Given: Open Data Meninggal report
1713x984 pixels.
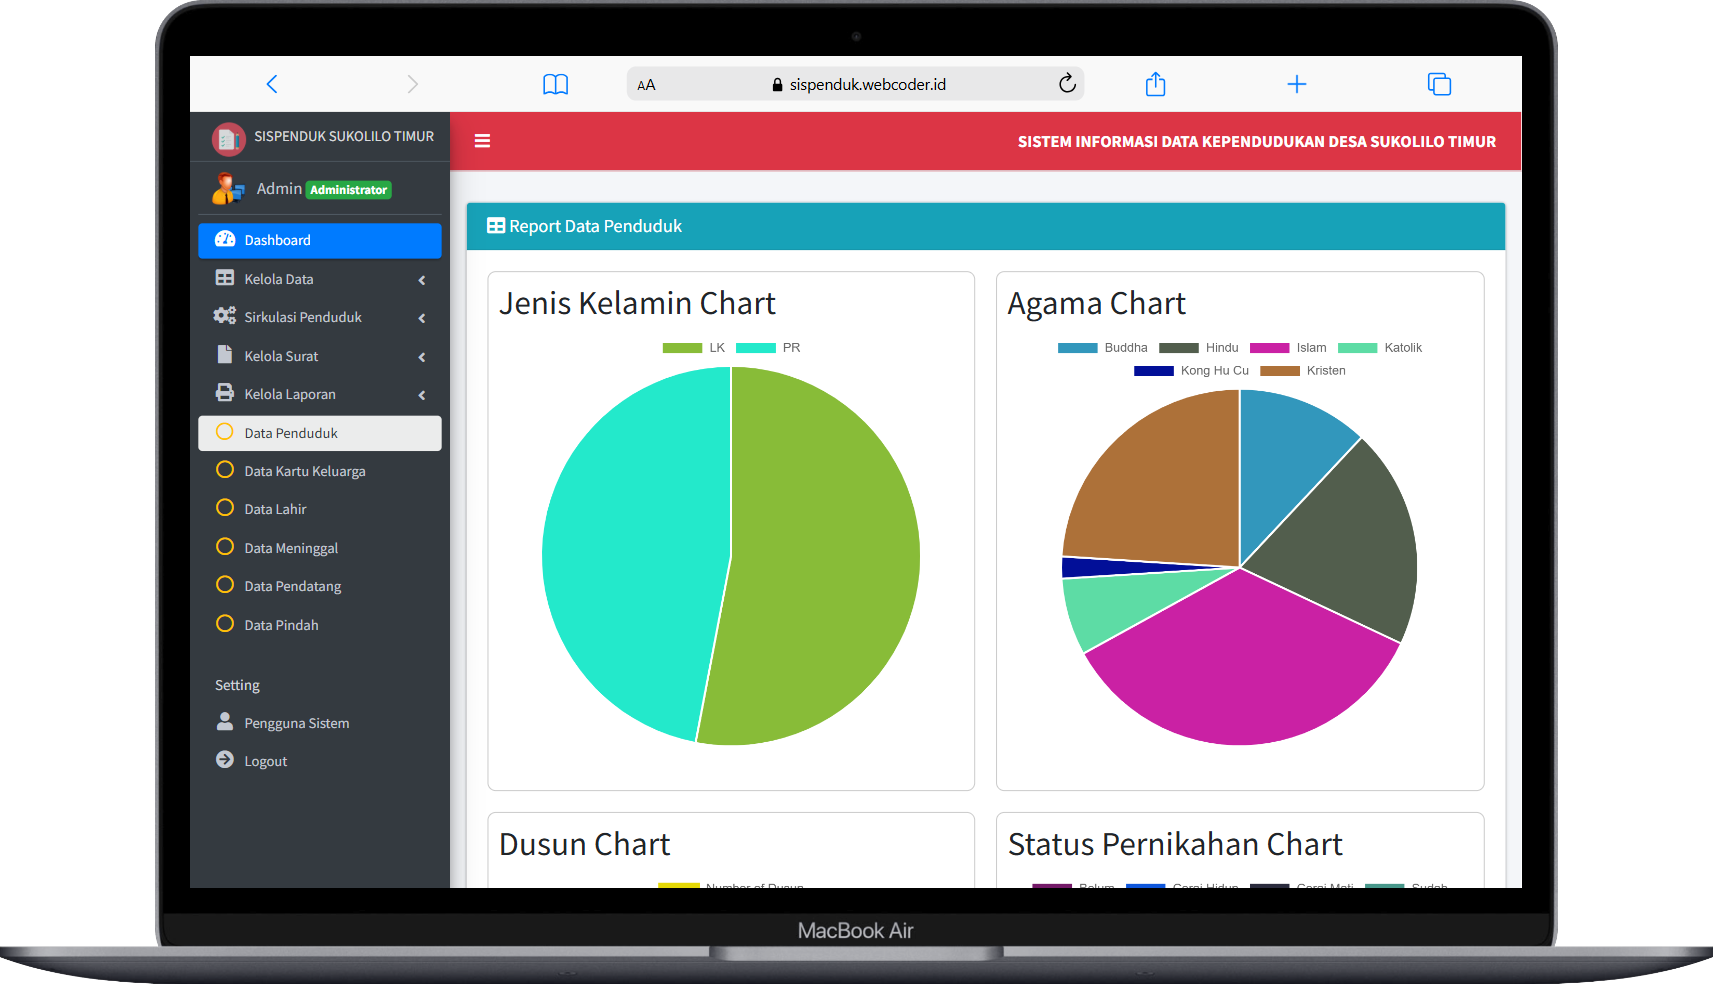Looking at the screenshot, I should click(x=320, y=548).
